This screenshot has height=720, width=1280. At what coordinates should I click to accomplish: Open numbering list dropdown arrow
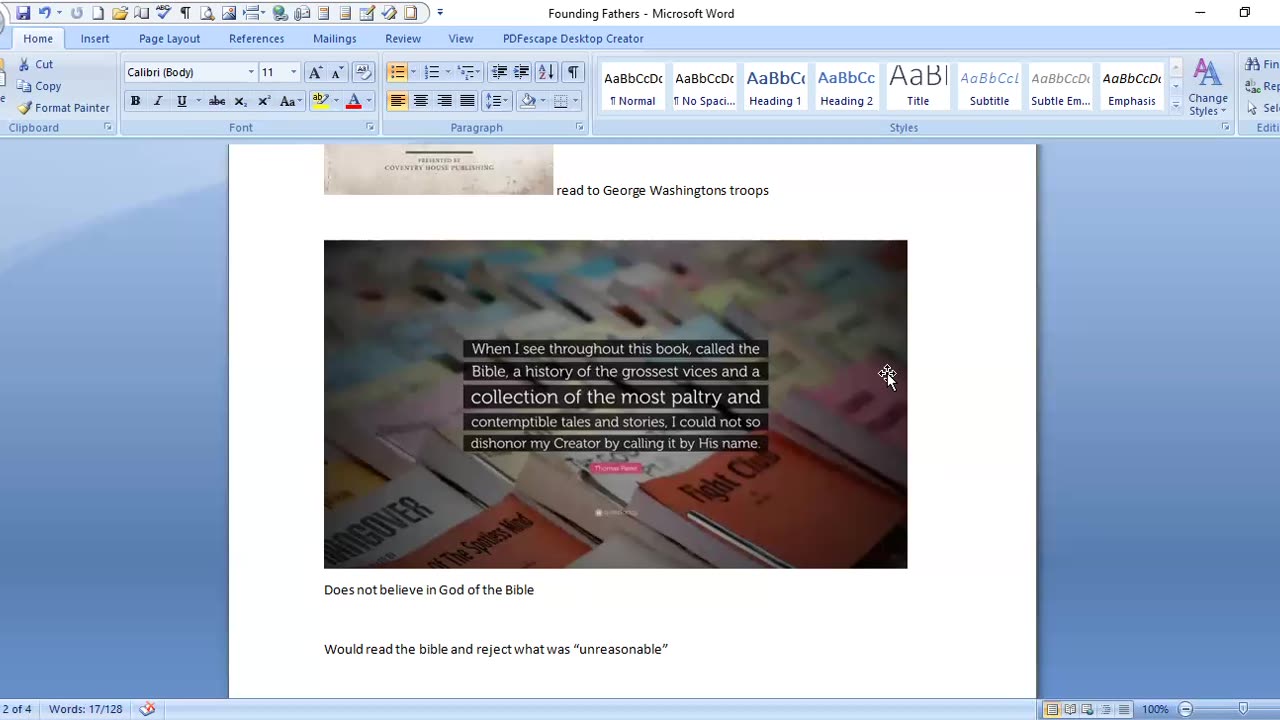click(447, 72)
